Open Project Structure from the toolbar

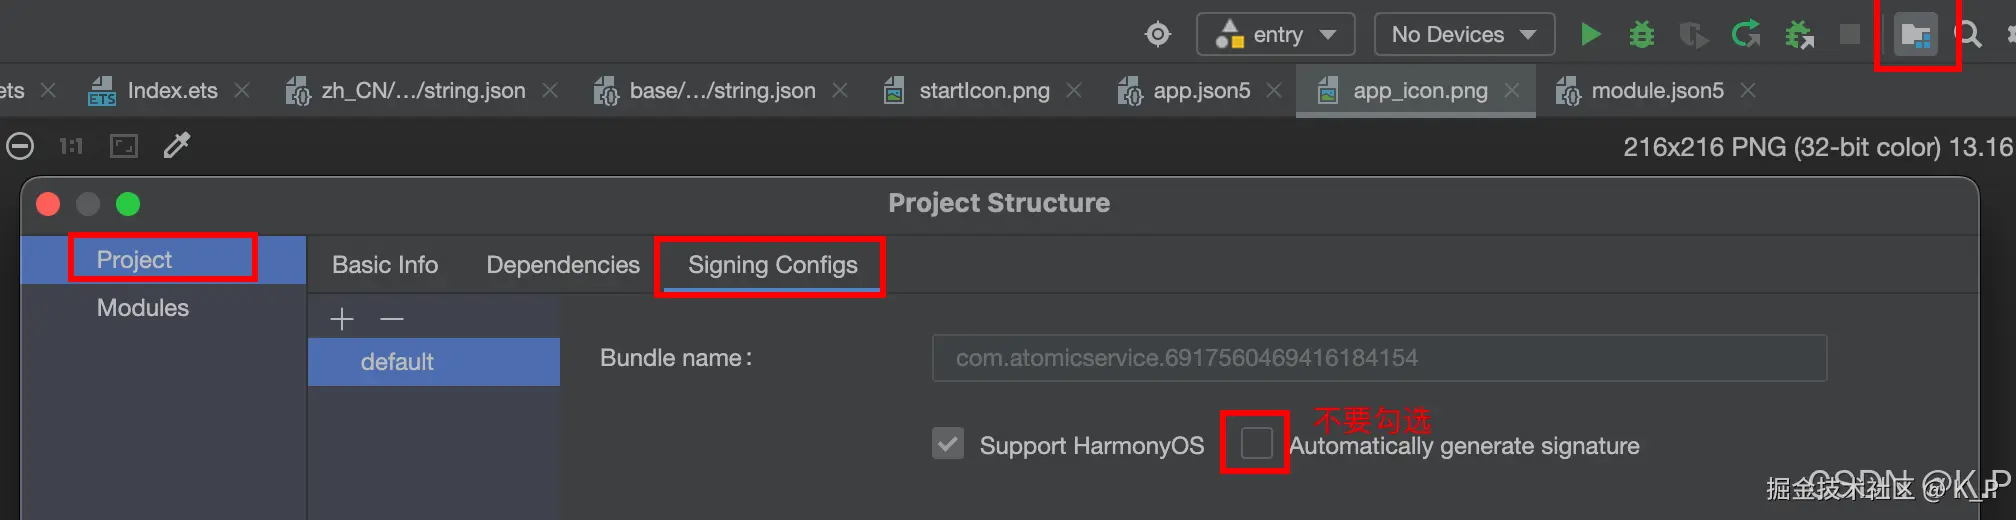point(1915,36)
